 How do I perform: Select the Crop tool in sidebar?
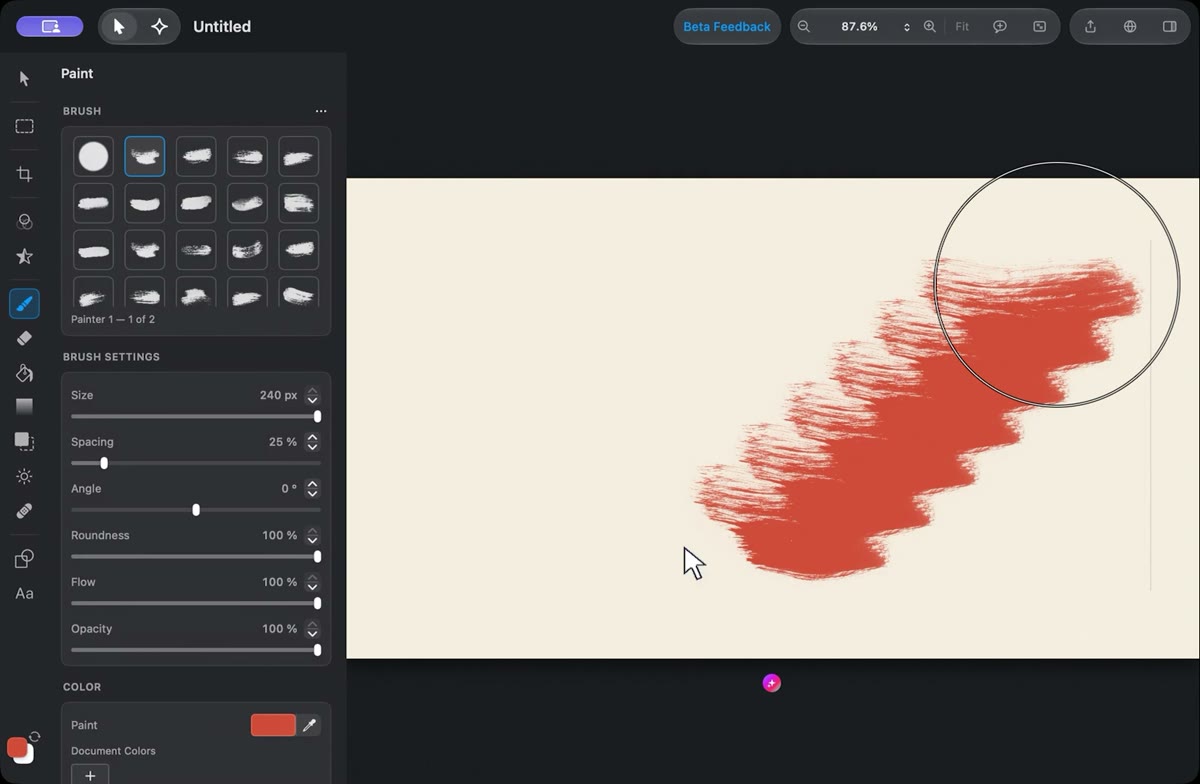pyautogui.click(x=24, y=174)
